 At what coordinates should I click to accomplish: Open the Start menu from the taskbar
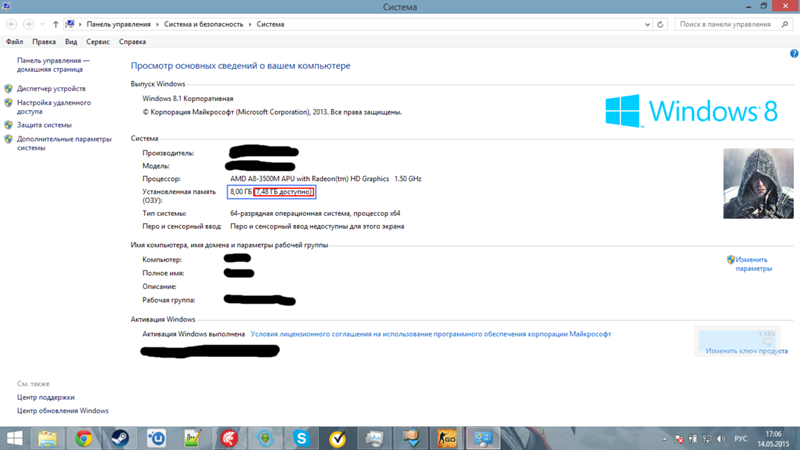point(14,438)
